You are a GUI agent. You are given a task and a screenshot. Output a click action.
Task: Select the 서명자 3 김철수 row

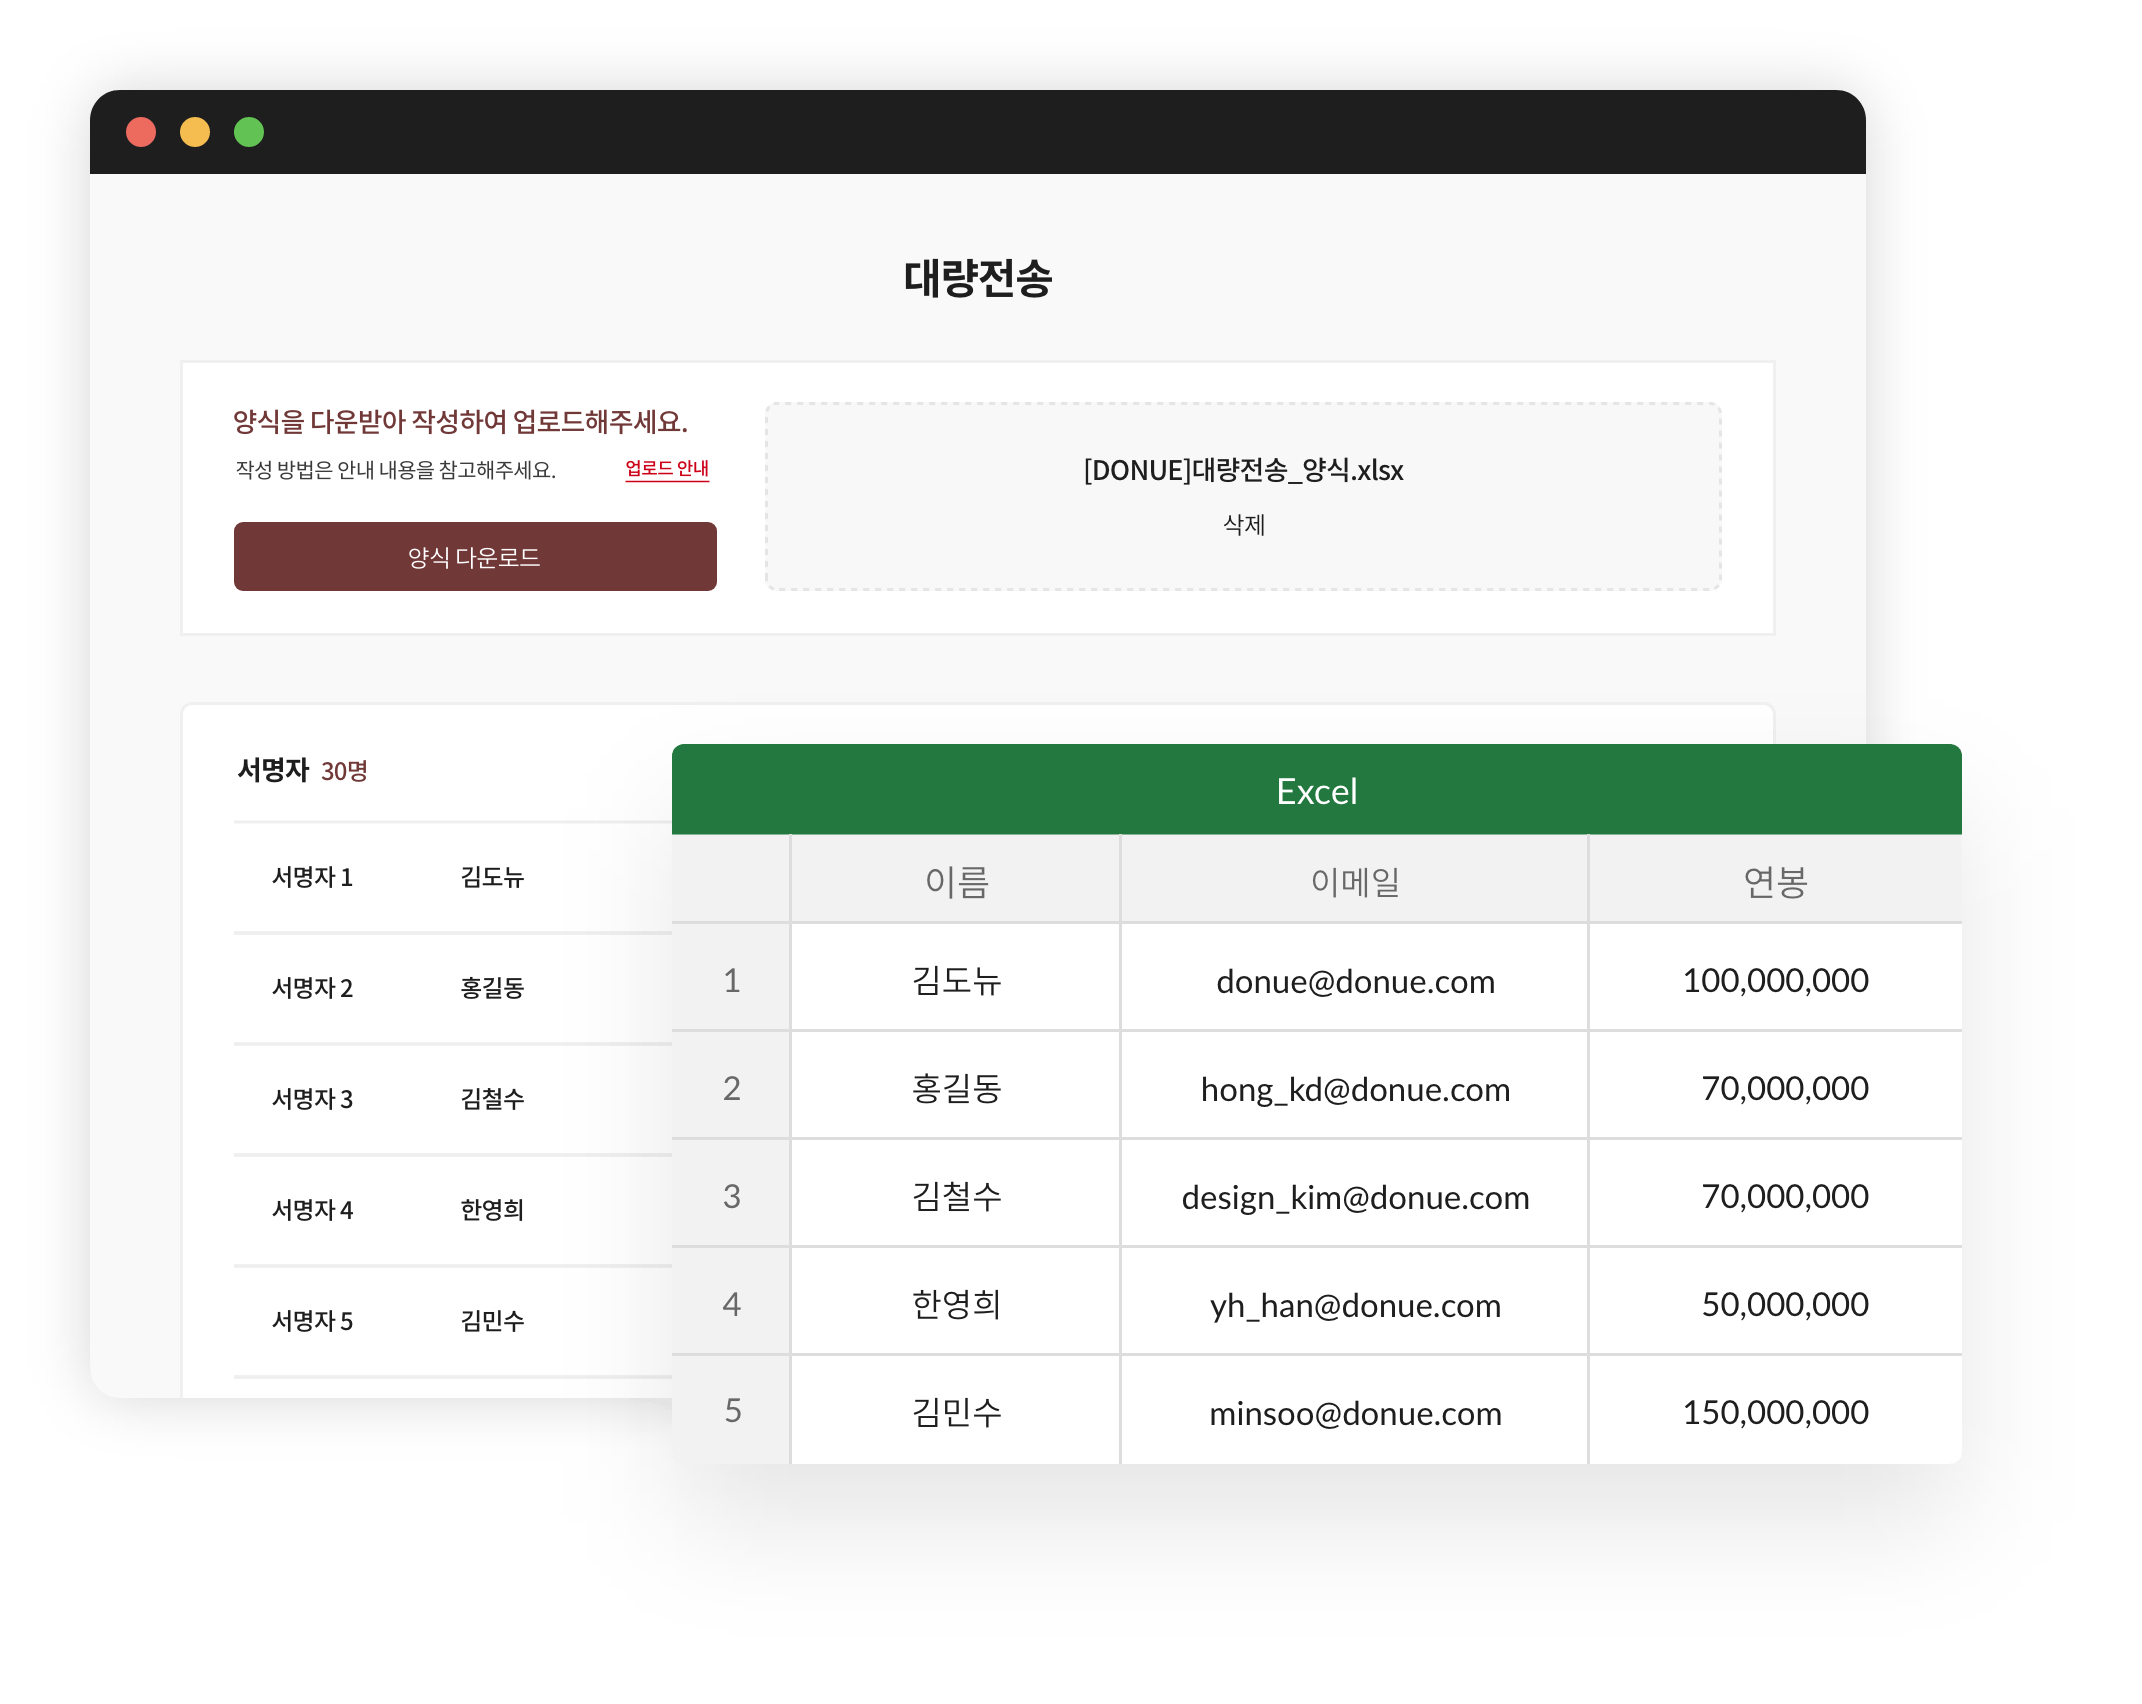[450, 1100]
